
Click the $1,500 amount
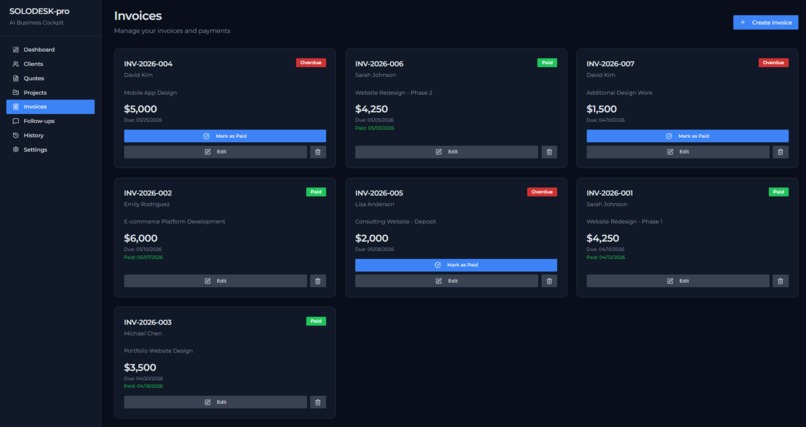point(601,109)
